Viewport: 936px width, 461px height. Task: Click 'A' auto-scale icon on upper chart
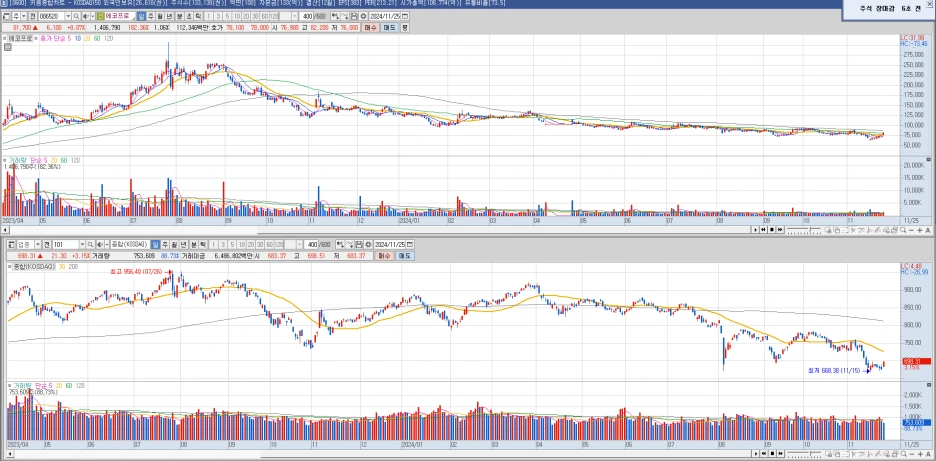pyautogui.click(x=928, y=230)
